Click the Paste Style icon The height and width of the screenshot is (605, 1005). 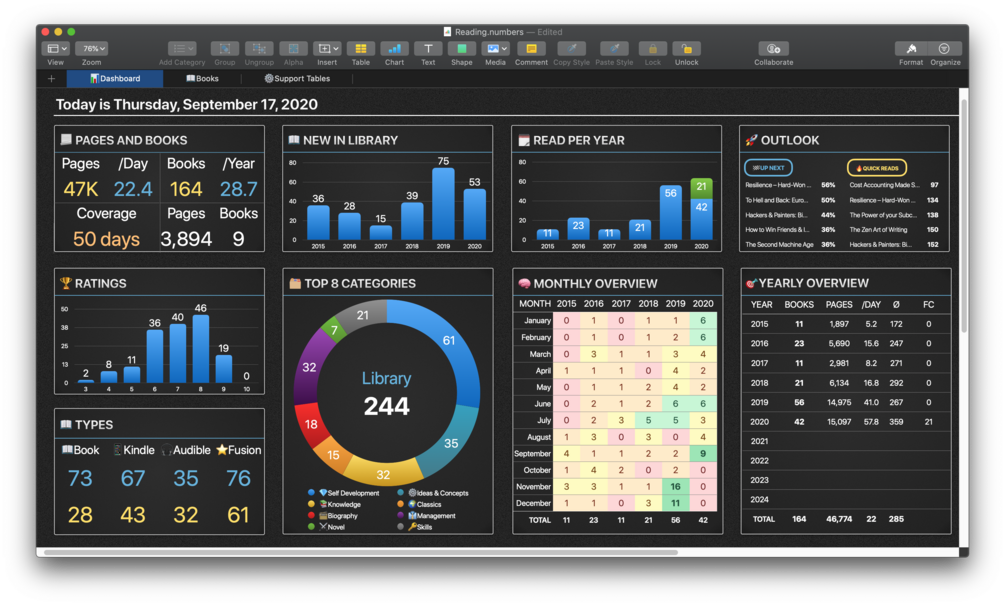click(x=614, y=49)
